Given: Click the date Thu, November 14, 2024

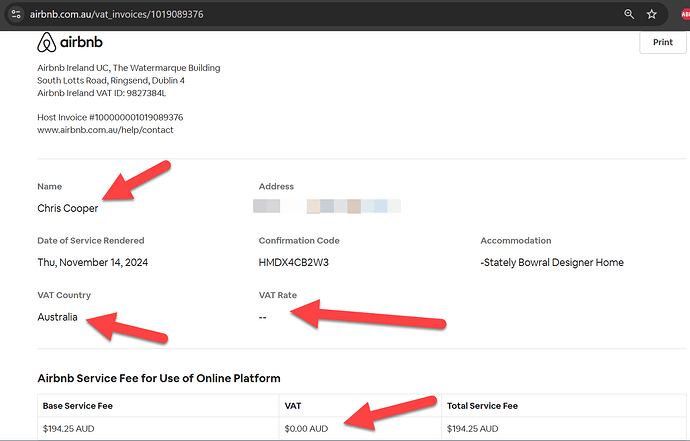Looking at the screenshot, I should click(x=92, y=262).
